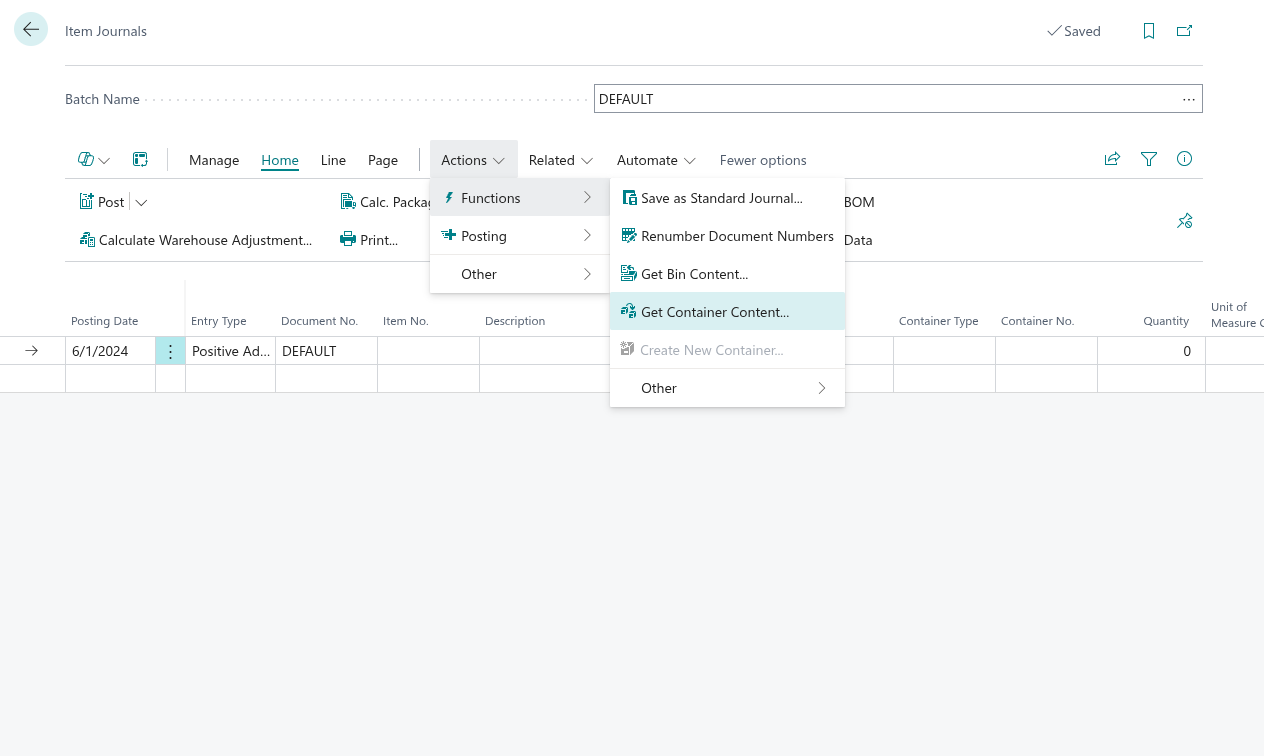Choose Renumber Document Numbers
Viewport: 1264px width, 756px height.
736,236
